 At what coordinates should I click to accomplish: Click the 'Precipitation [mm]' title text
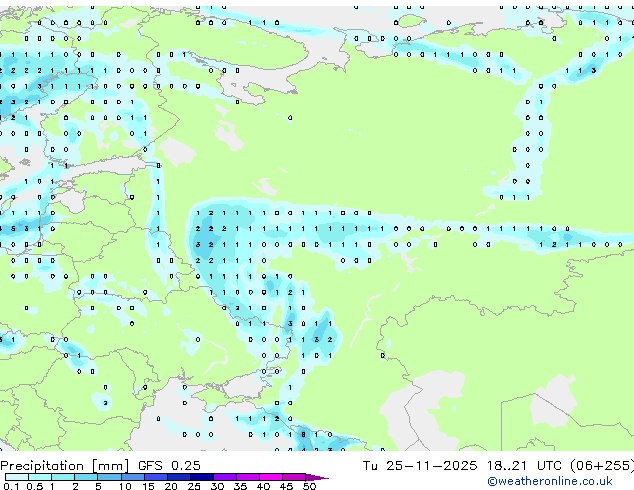(x=64, y=466)
